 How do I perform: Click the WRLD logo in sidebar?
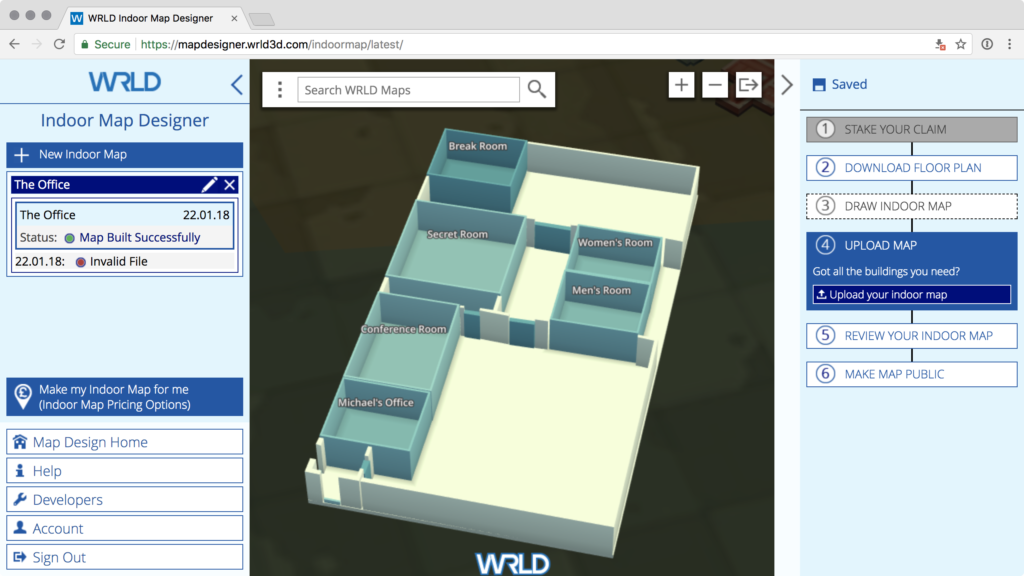125,82
